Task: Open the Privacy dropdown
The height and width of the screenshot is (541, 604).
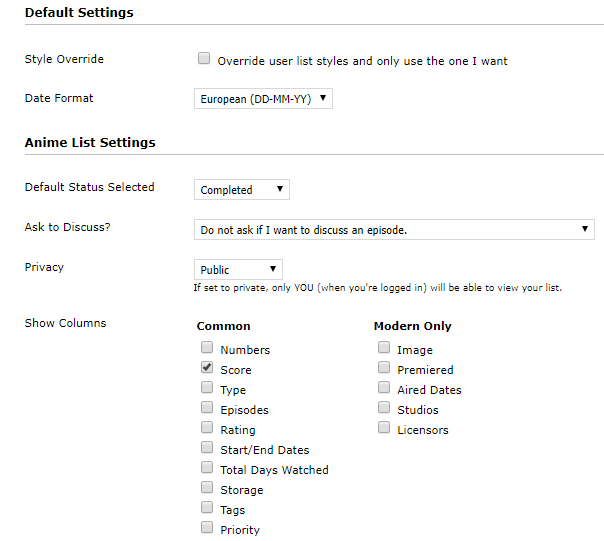Action: click(238, 269)
